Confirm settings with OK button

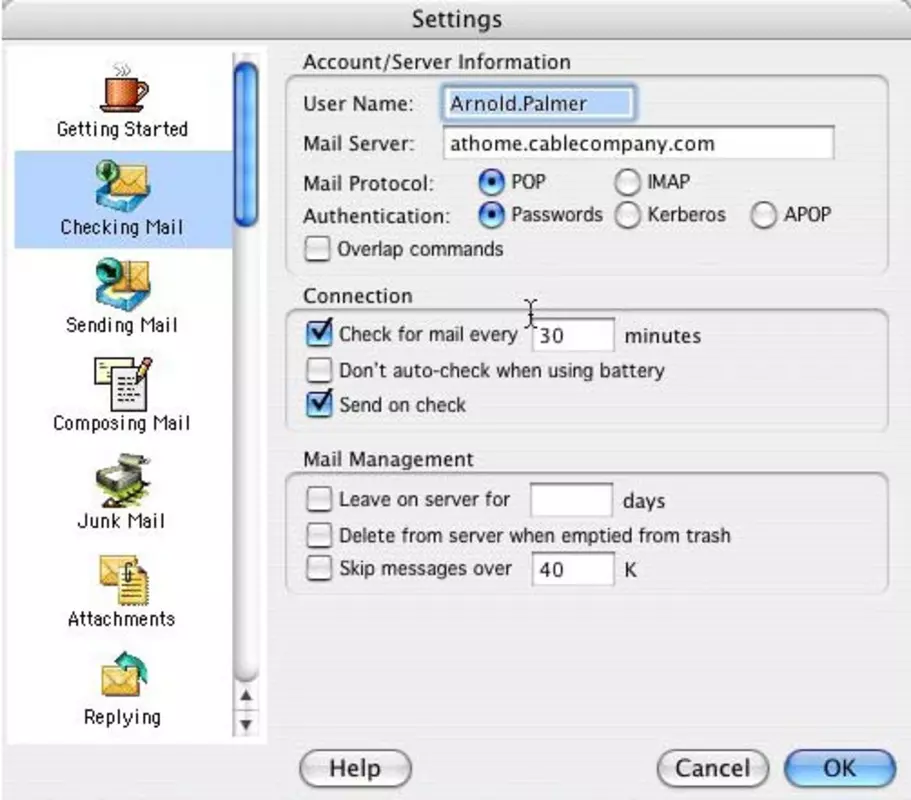pos(840,768)
